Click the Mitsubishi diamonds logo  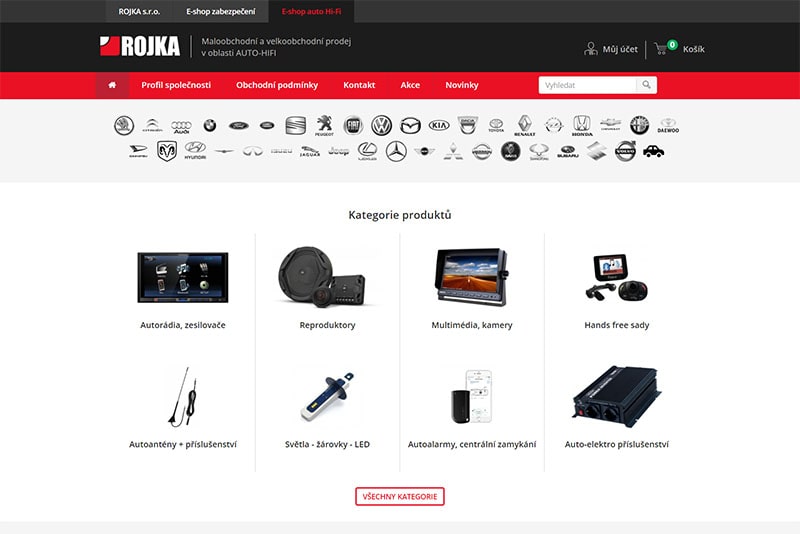[x=453, y=151]
